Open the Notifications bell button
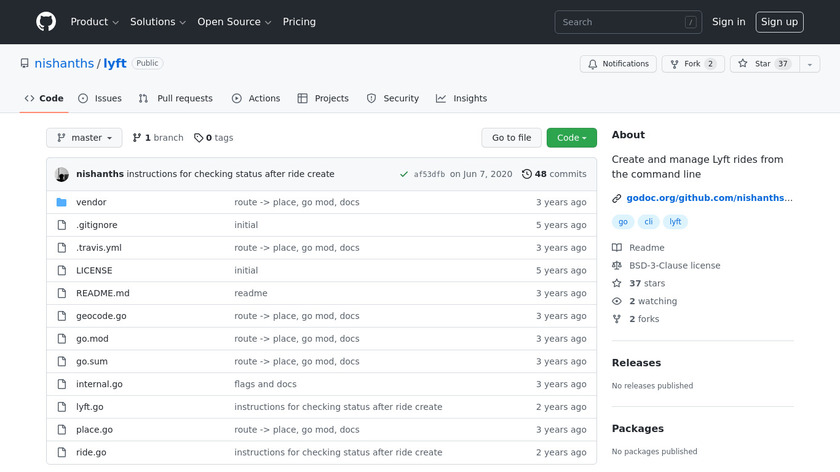 (x=618, y=64)
